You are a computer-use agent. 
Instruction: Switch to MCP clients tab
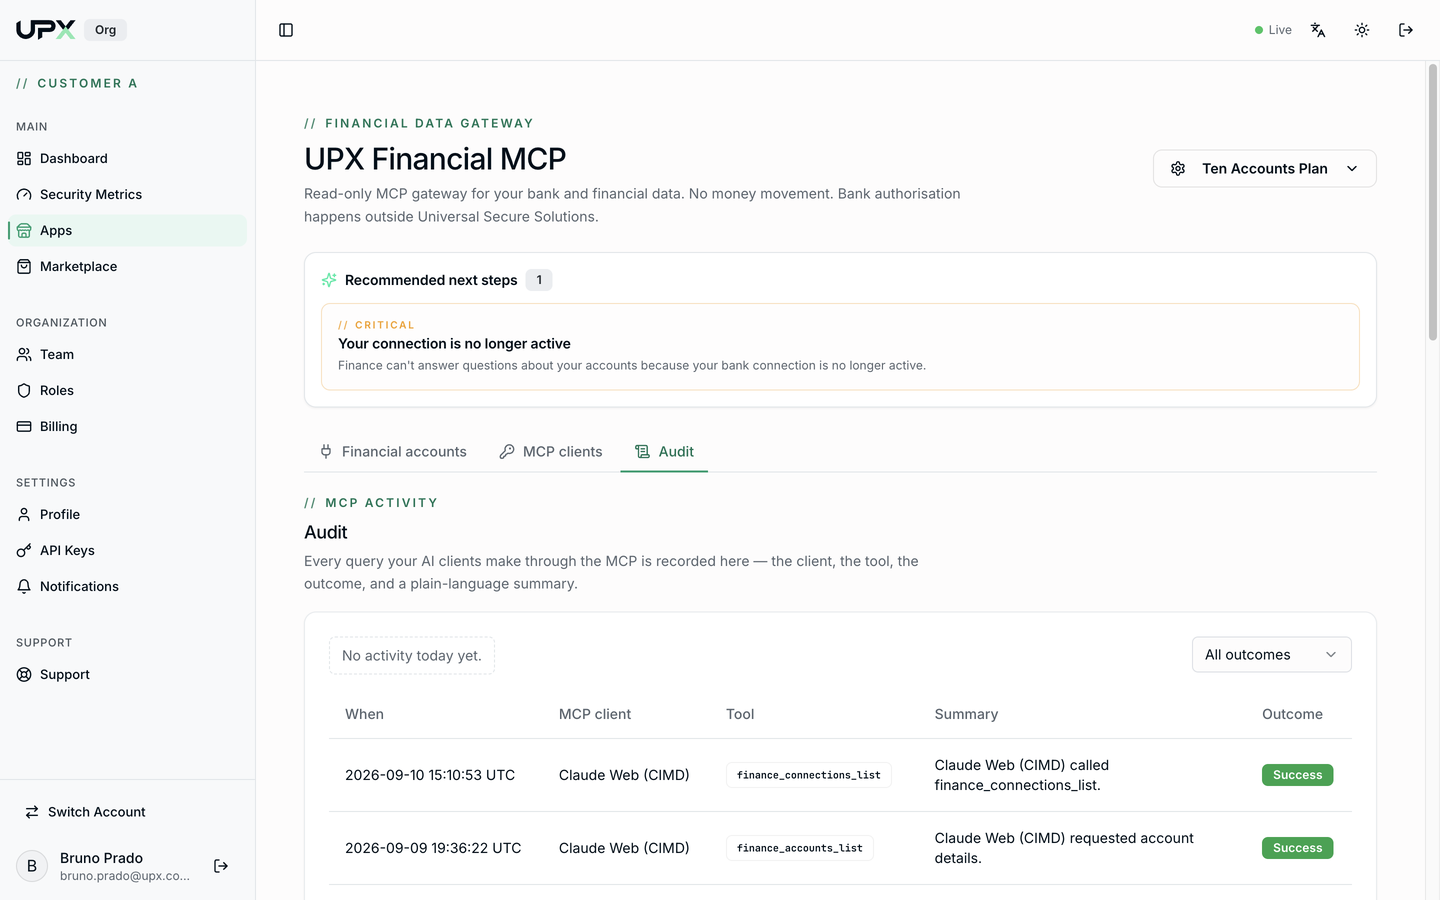click(x=551, y=452)
